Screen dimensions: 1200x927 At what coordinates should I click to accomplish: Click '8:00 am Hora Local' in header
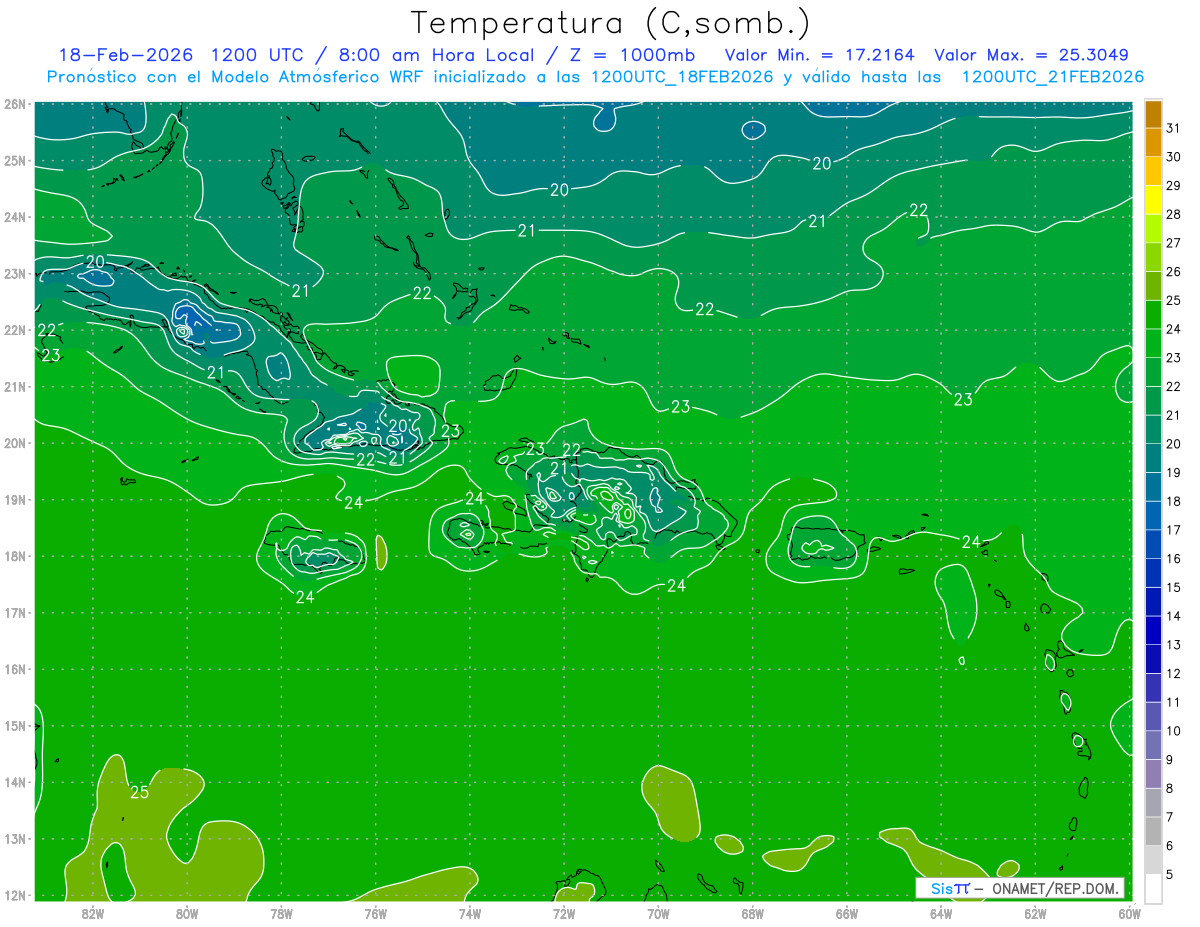(437, 55)
